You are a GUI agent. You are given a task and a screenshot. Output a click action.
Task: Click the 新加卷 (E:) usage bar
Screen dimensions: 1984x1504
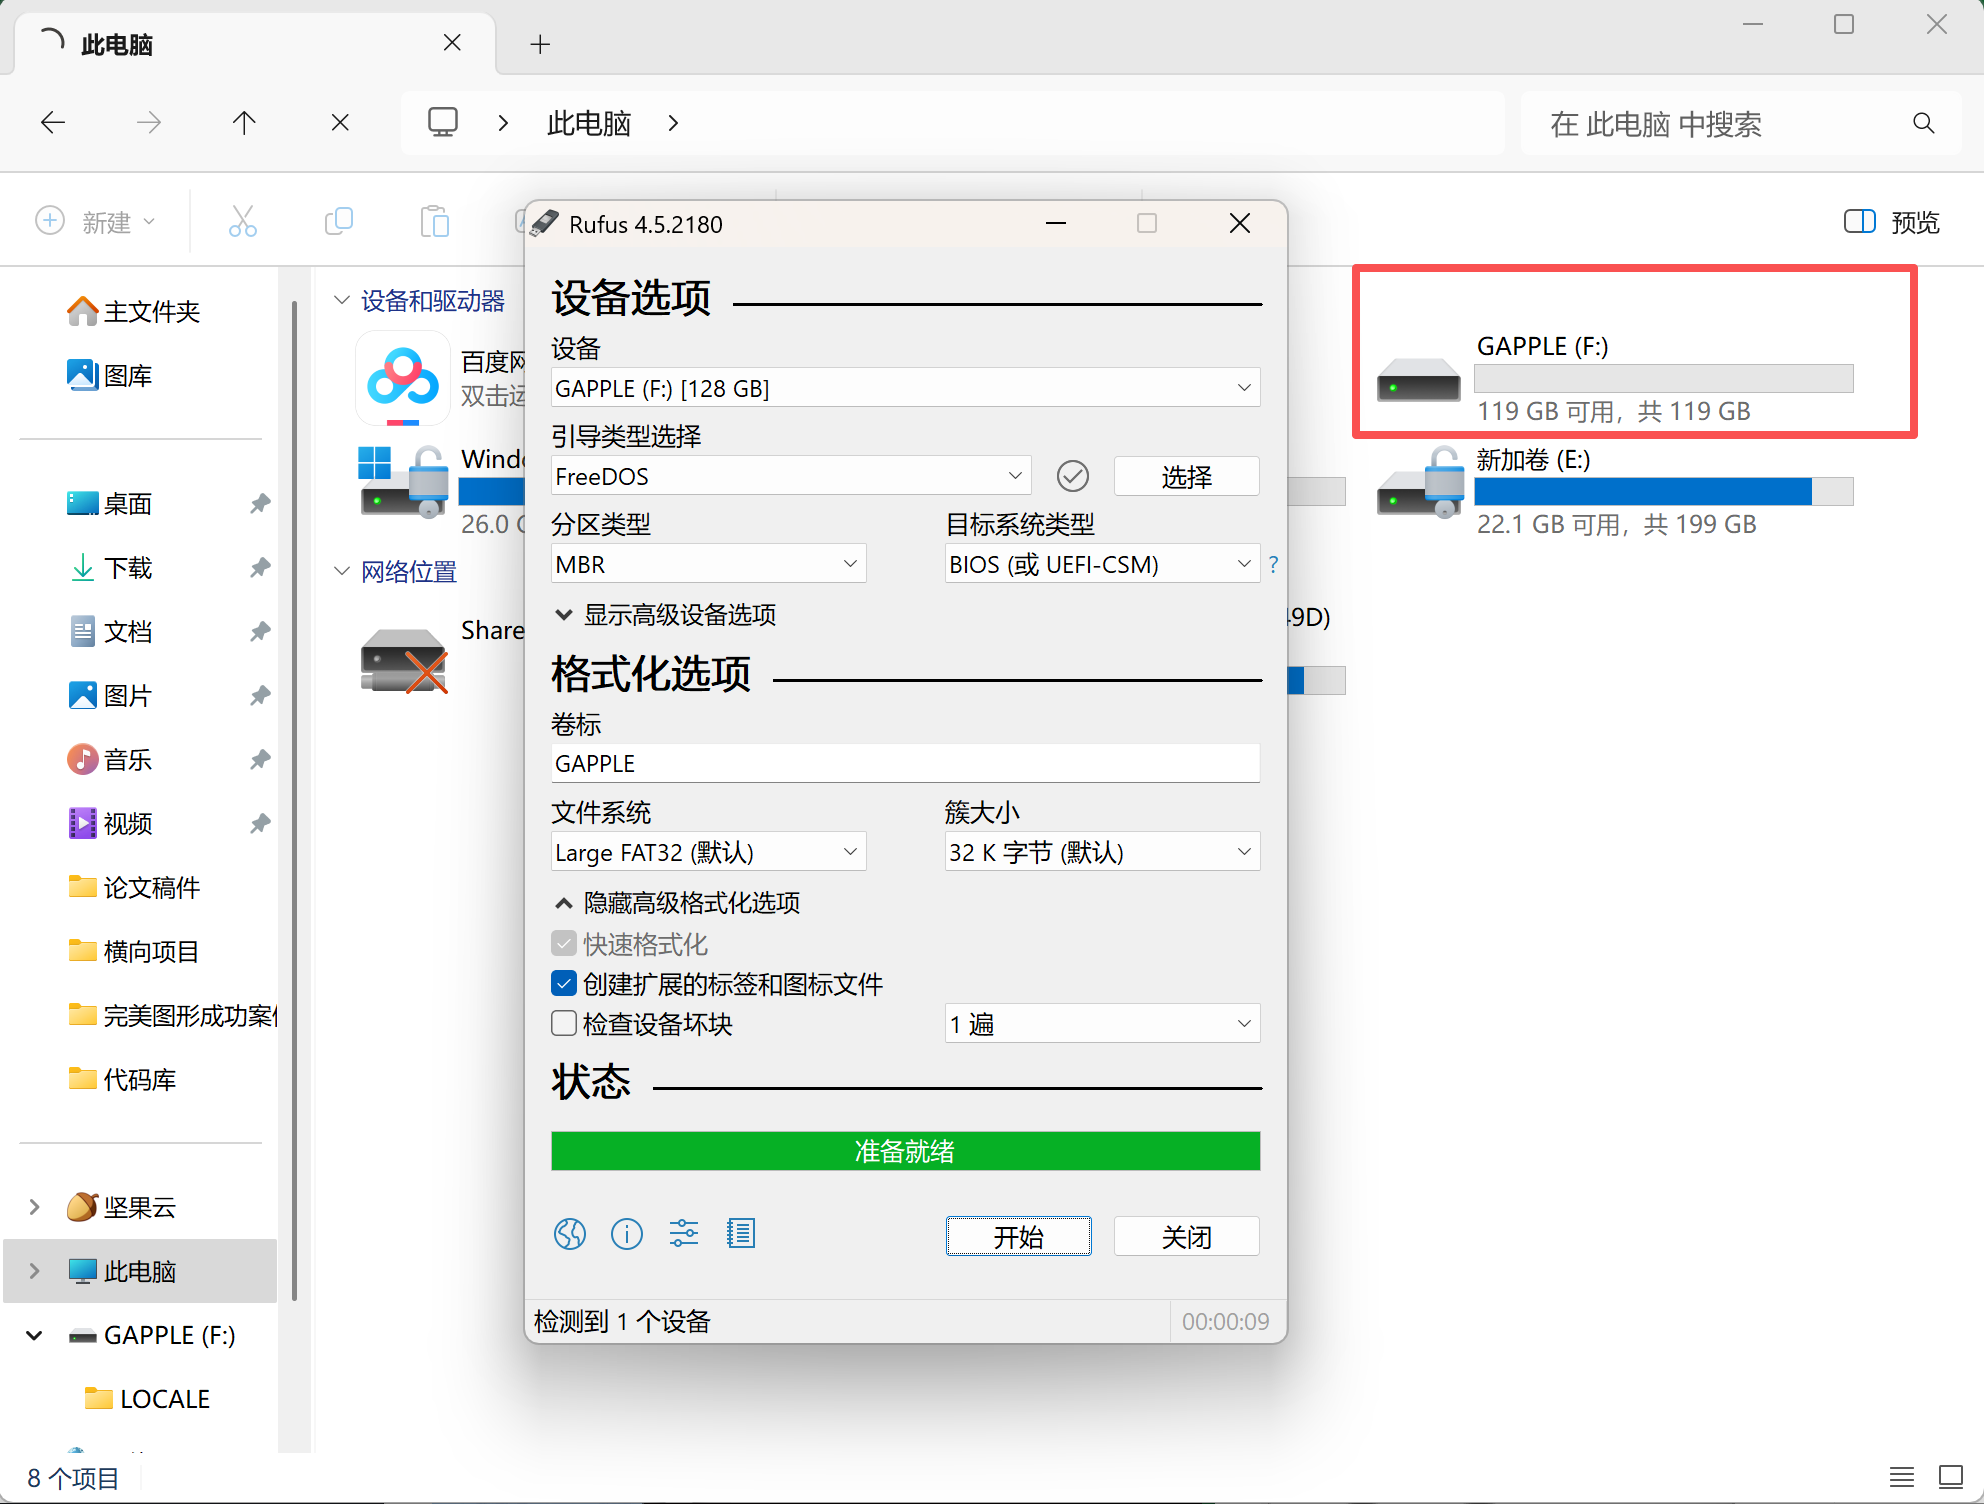coord(1664,491)
